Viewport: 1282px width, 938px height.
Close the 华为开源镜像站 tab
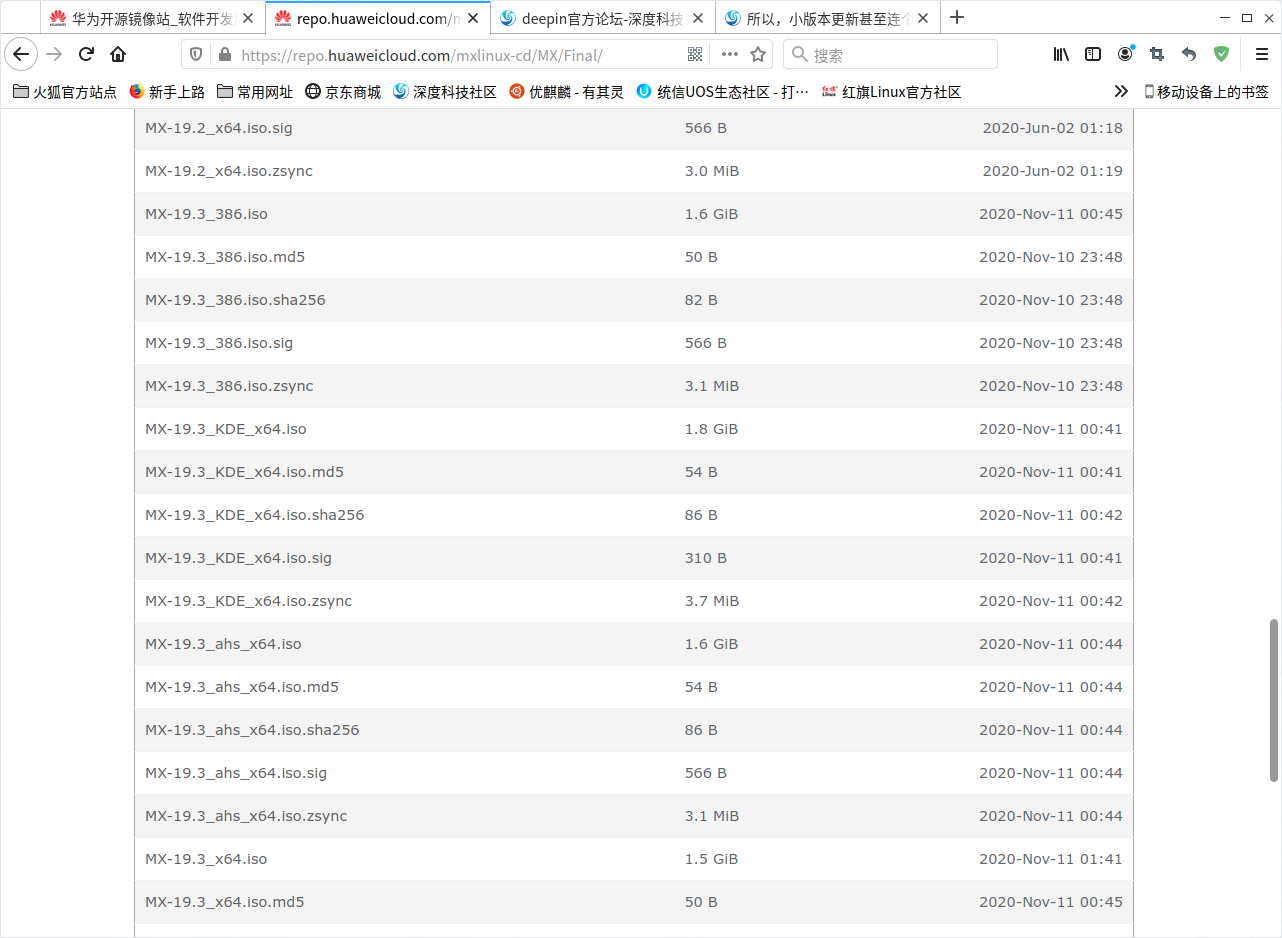(247, 18)
